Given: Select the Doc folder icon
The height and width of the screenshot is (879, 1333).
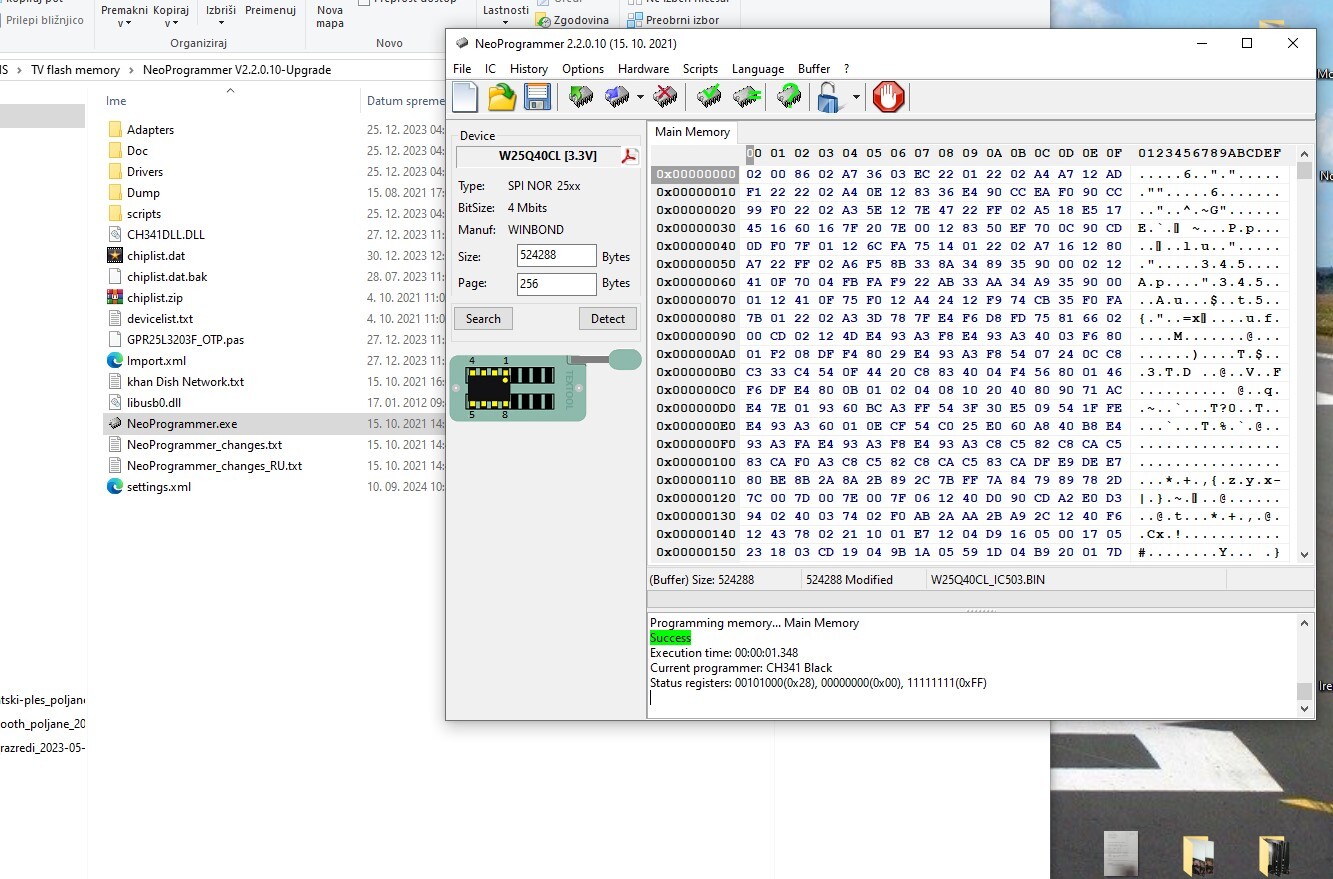Looking at the screenshot, I should (114, 151).
